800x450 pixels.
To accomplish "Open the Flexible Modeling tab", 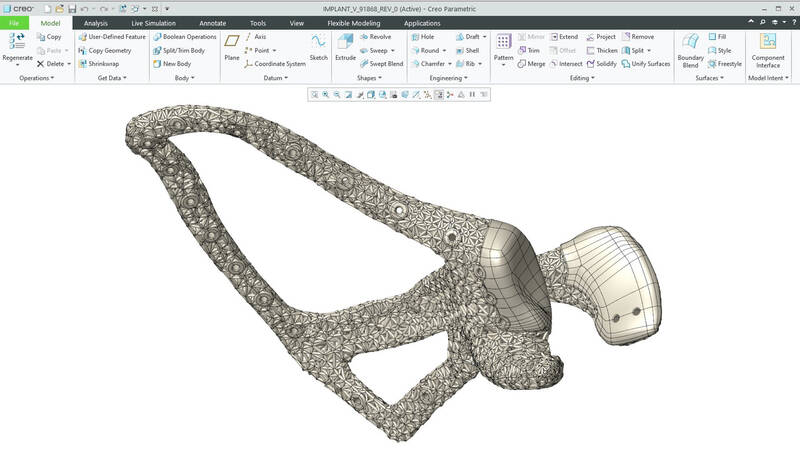I will pyautogui.click(x=355, y=22).
